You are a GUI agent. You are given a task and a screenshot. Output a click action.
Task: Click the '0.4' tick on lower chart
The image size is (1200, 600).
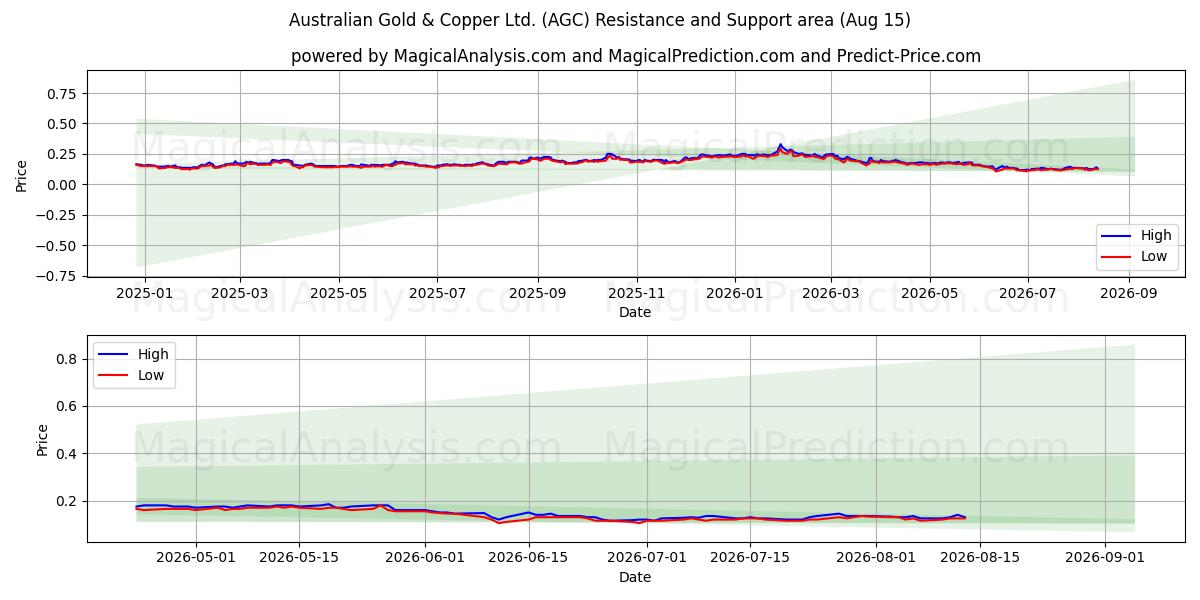tap(68, 454)
